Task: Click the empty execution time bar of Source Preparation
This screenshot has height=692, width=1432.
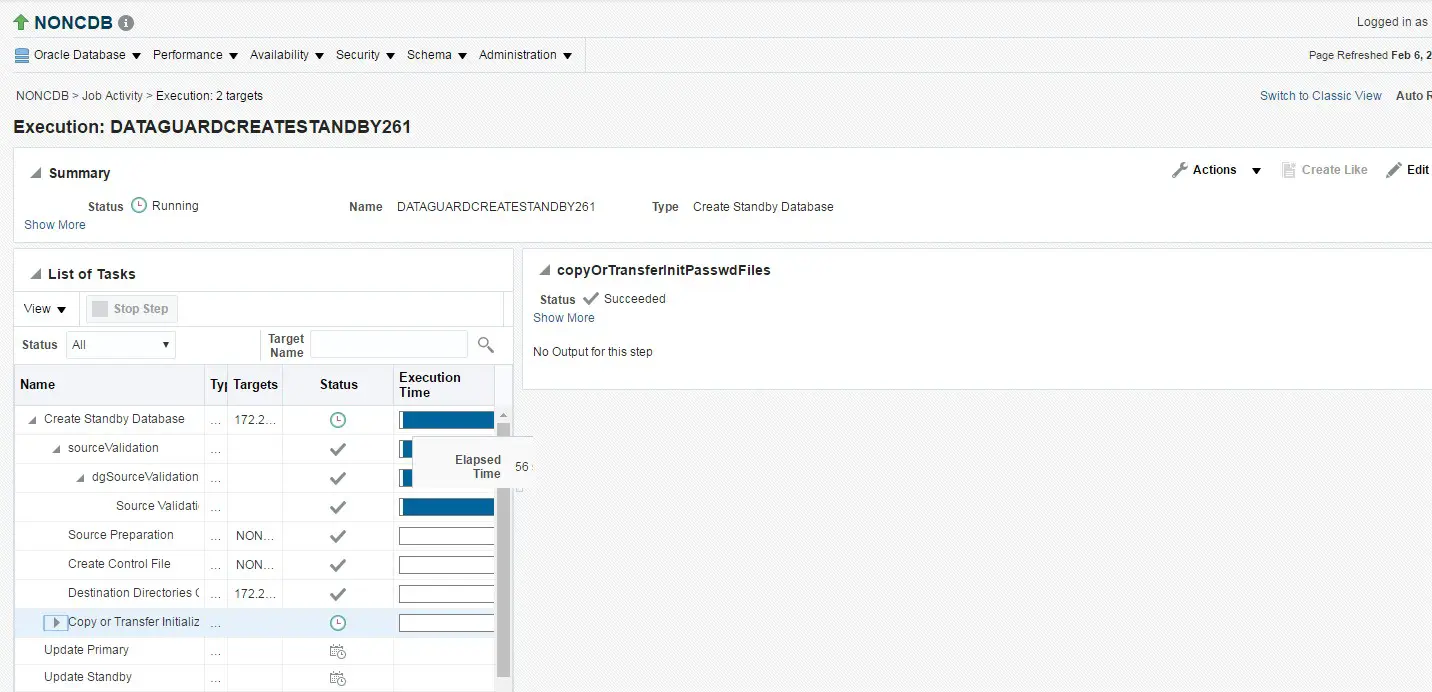Action: pyautogui.click(x=447, y=536)
